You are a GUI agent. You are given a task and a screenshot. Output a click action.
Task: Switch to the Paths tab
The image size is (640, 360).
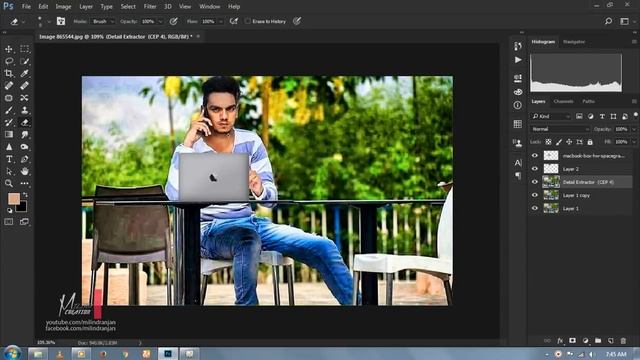pos(588,101)
